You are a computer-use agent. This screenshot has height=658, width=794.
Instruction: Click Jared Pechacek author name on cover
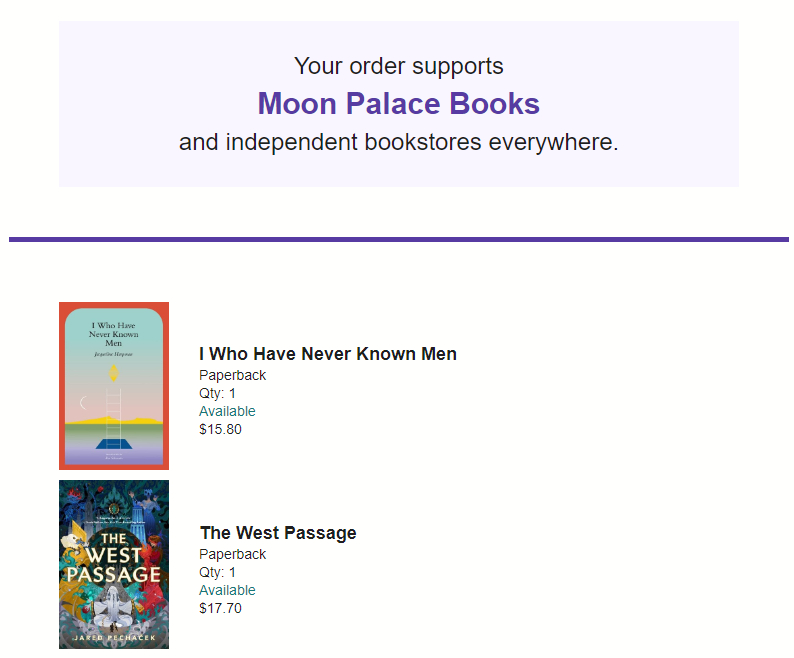pos(113,637)
